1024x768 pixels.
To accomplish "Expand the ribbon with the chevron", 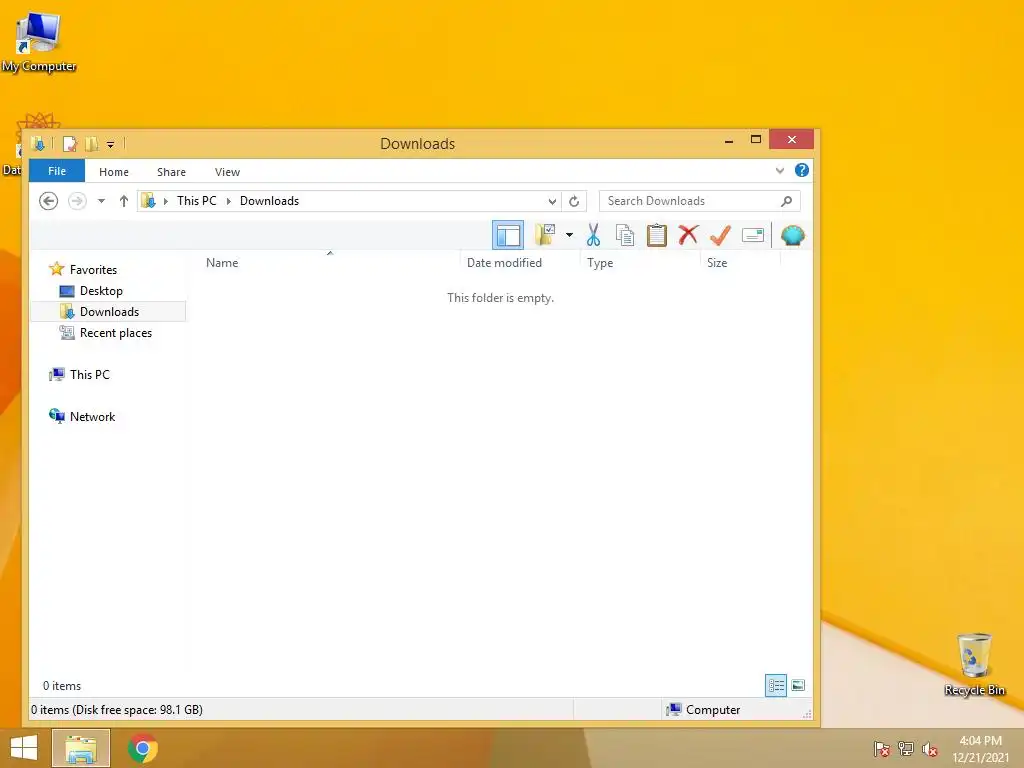I will tap(780, 170).
